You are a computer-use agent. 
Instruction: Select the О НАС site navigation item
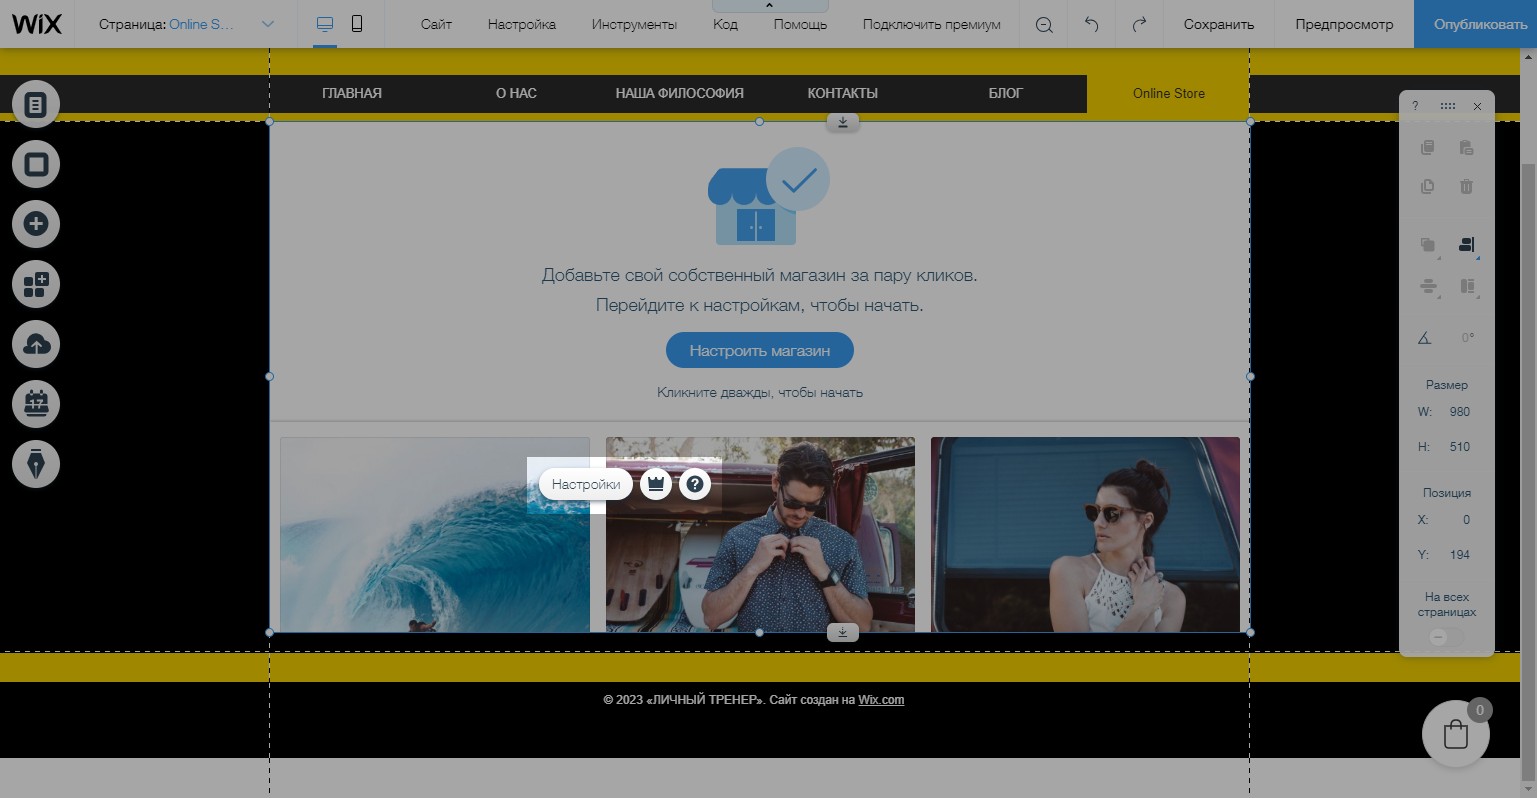516,93
